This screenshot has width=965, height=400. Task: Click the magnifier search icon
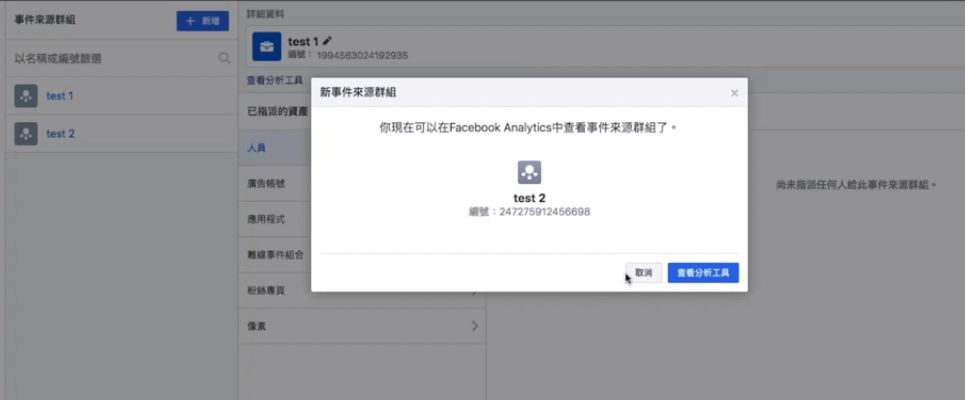point(224,59)
